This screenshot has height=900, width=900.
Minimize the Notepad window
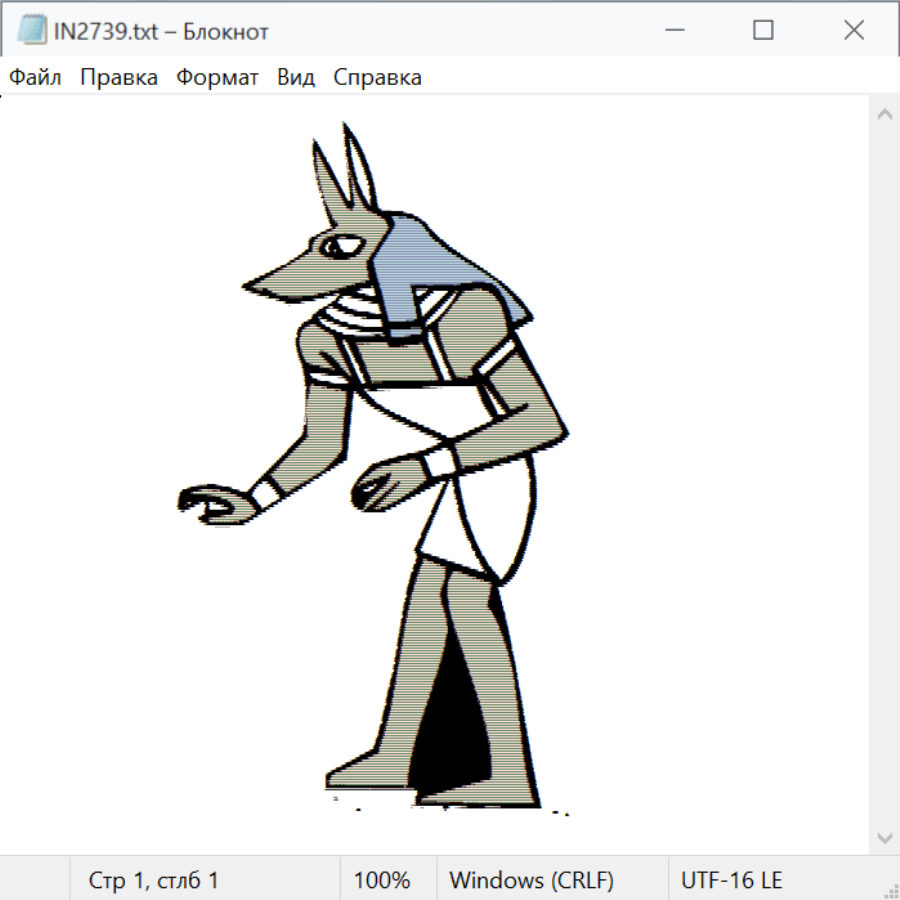672,31
